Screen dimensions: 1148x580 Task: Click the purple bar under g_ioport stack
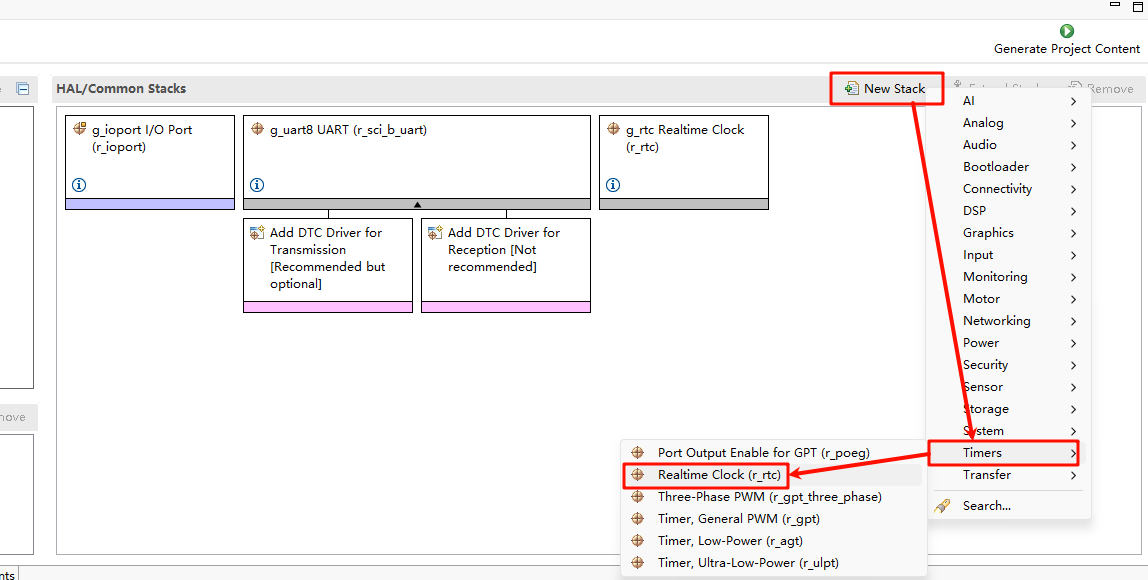[150, 204]
